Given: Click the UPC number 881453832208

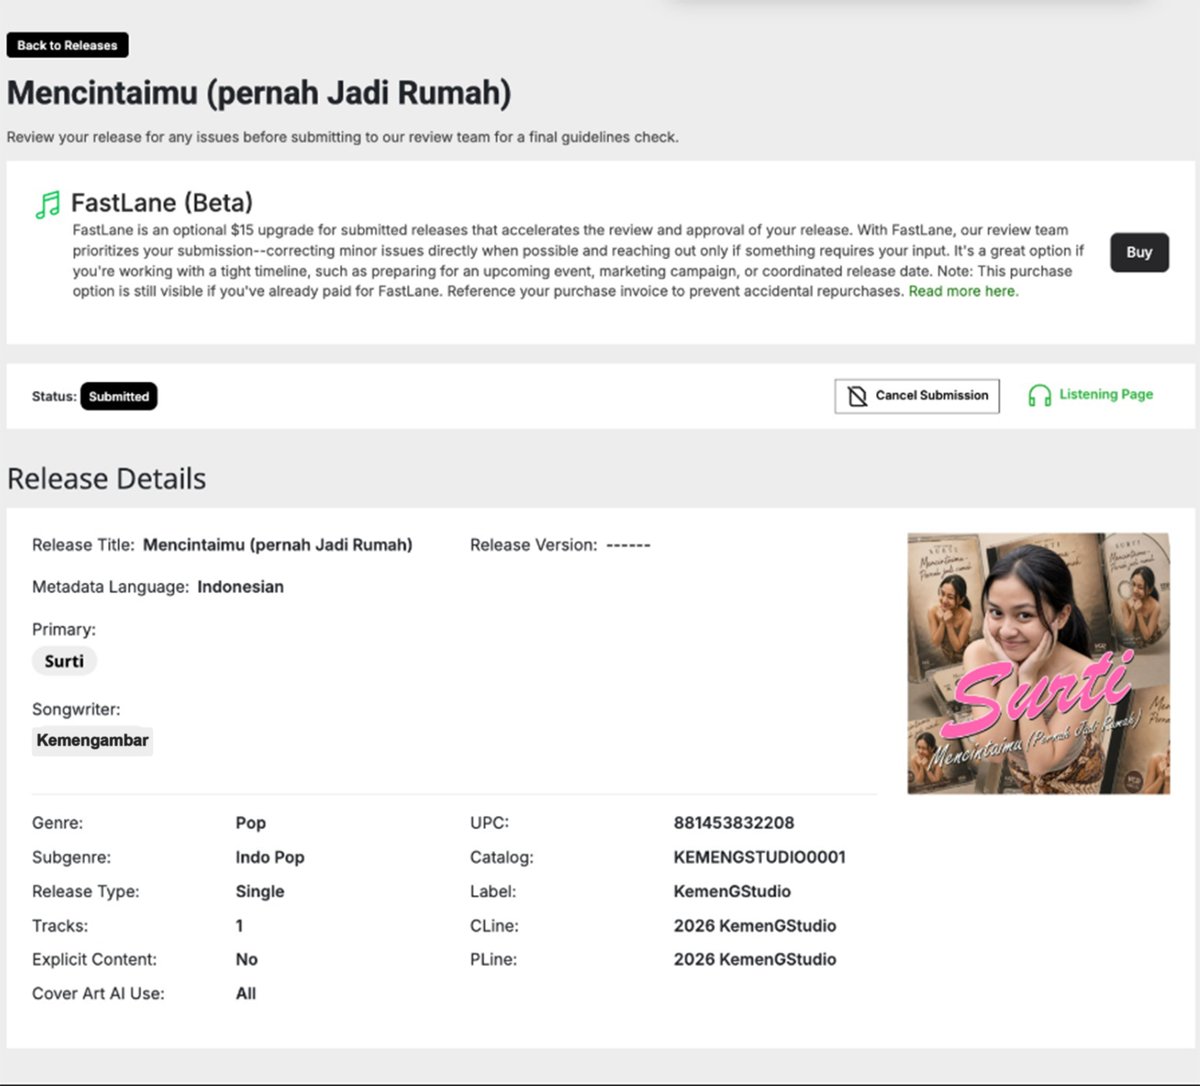Looking at the screenshot, I should pyautogui.click(x=734, y=823).
